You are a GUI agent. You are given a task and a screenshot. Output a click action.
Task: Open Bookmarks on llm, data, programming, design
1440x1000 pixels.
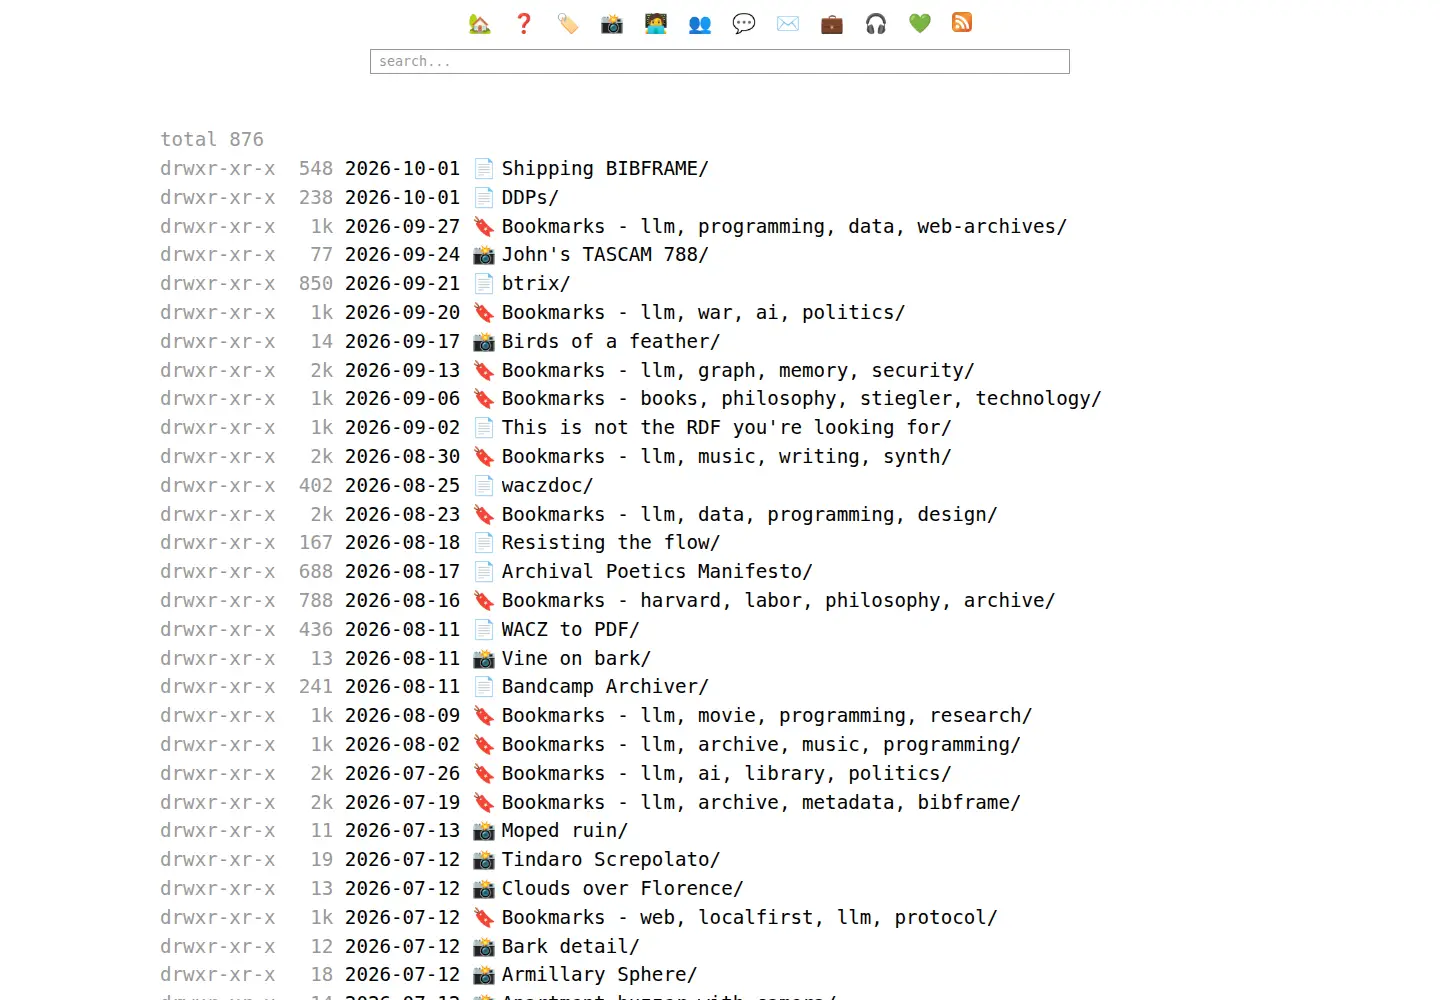click(749, 514)
